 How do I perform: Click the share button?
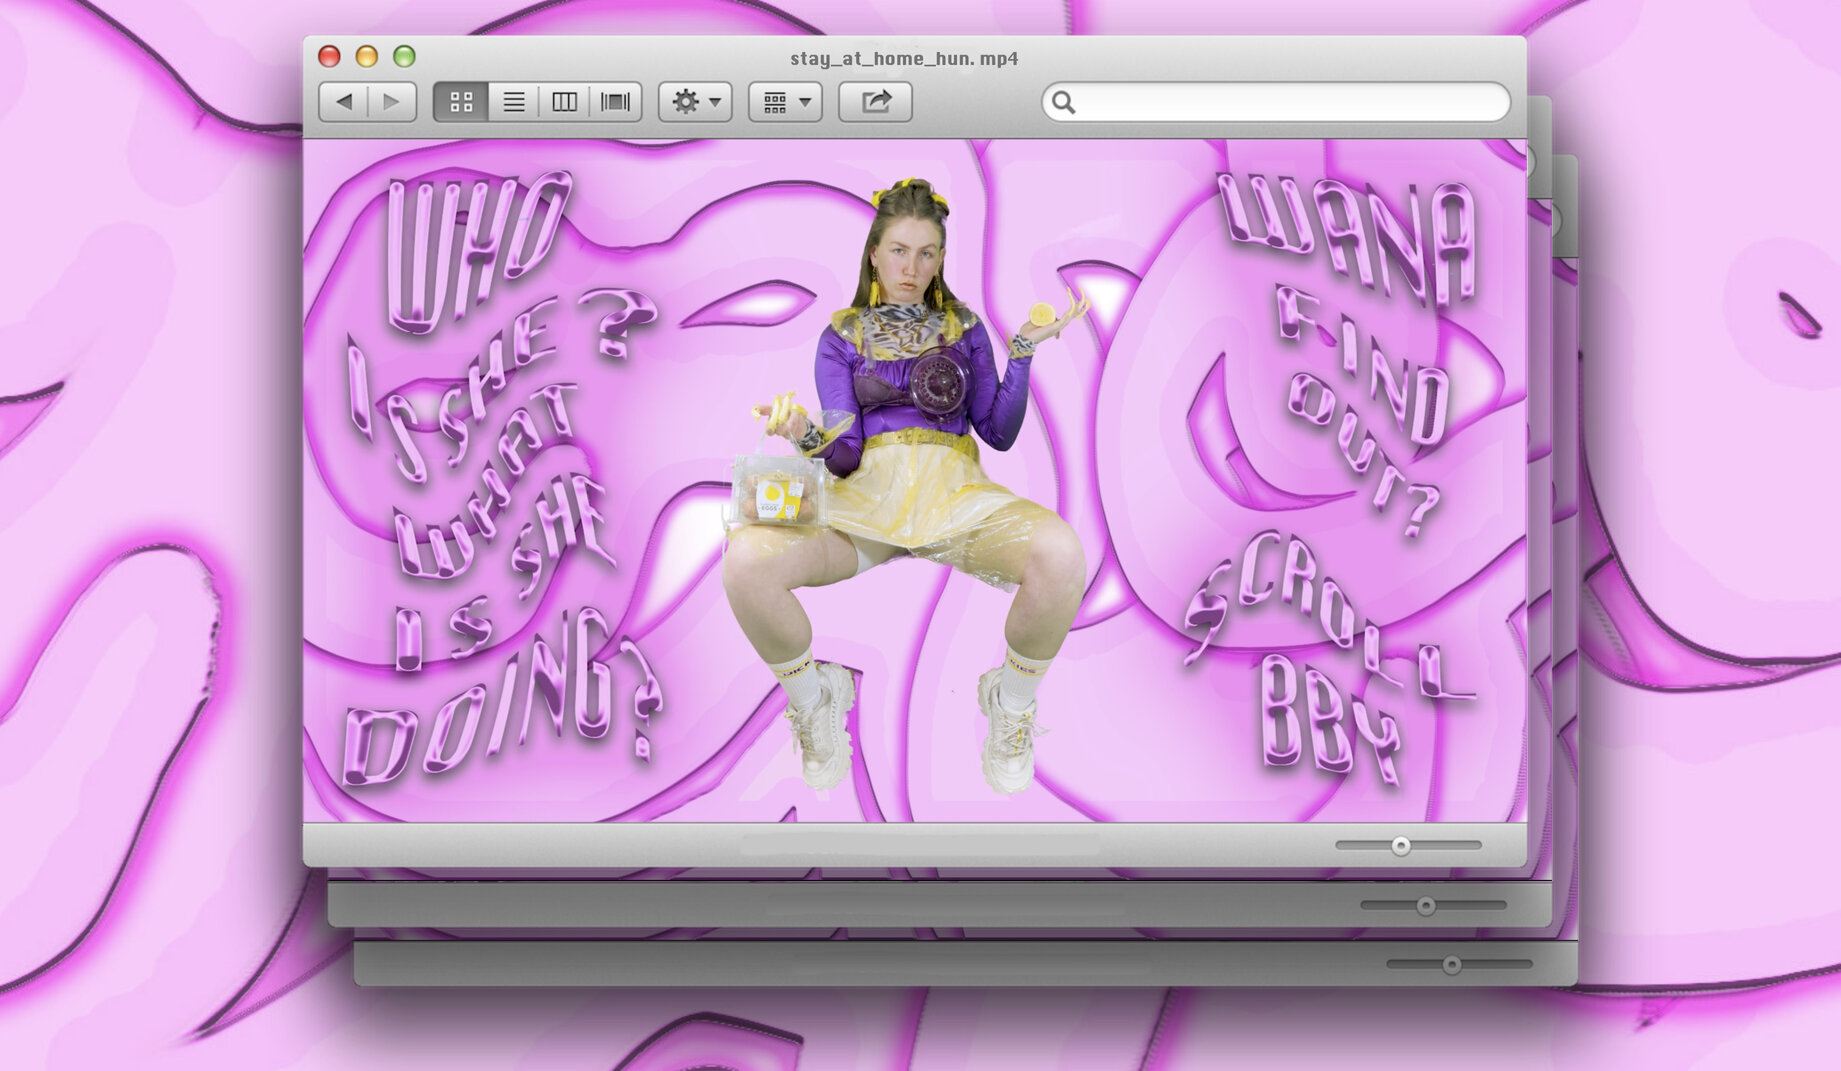point(875,102)
